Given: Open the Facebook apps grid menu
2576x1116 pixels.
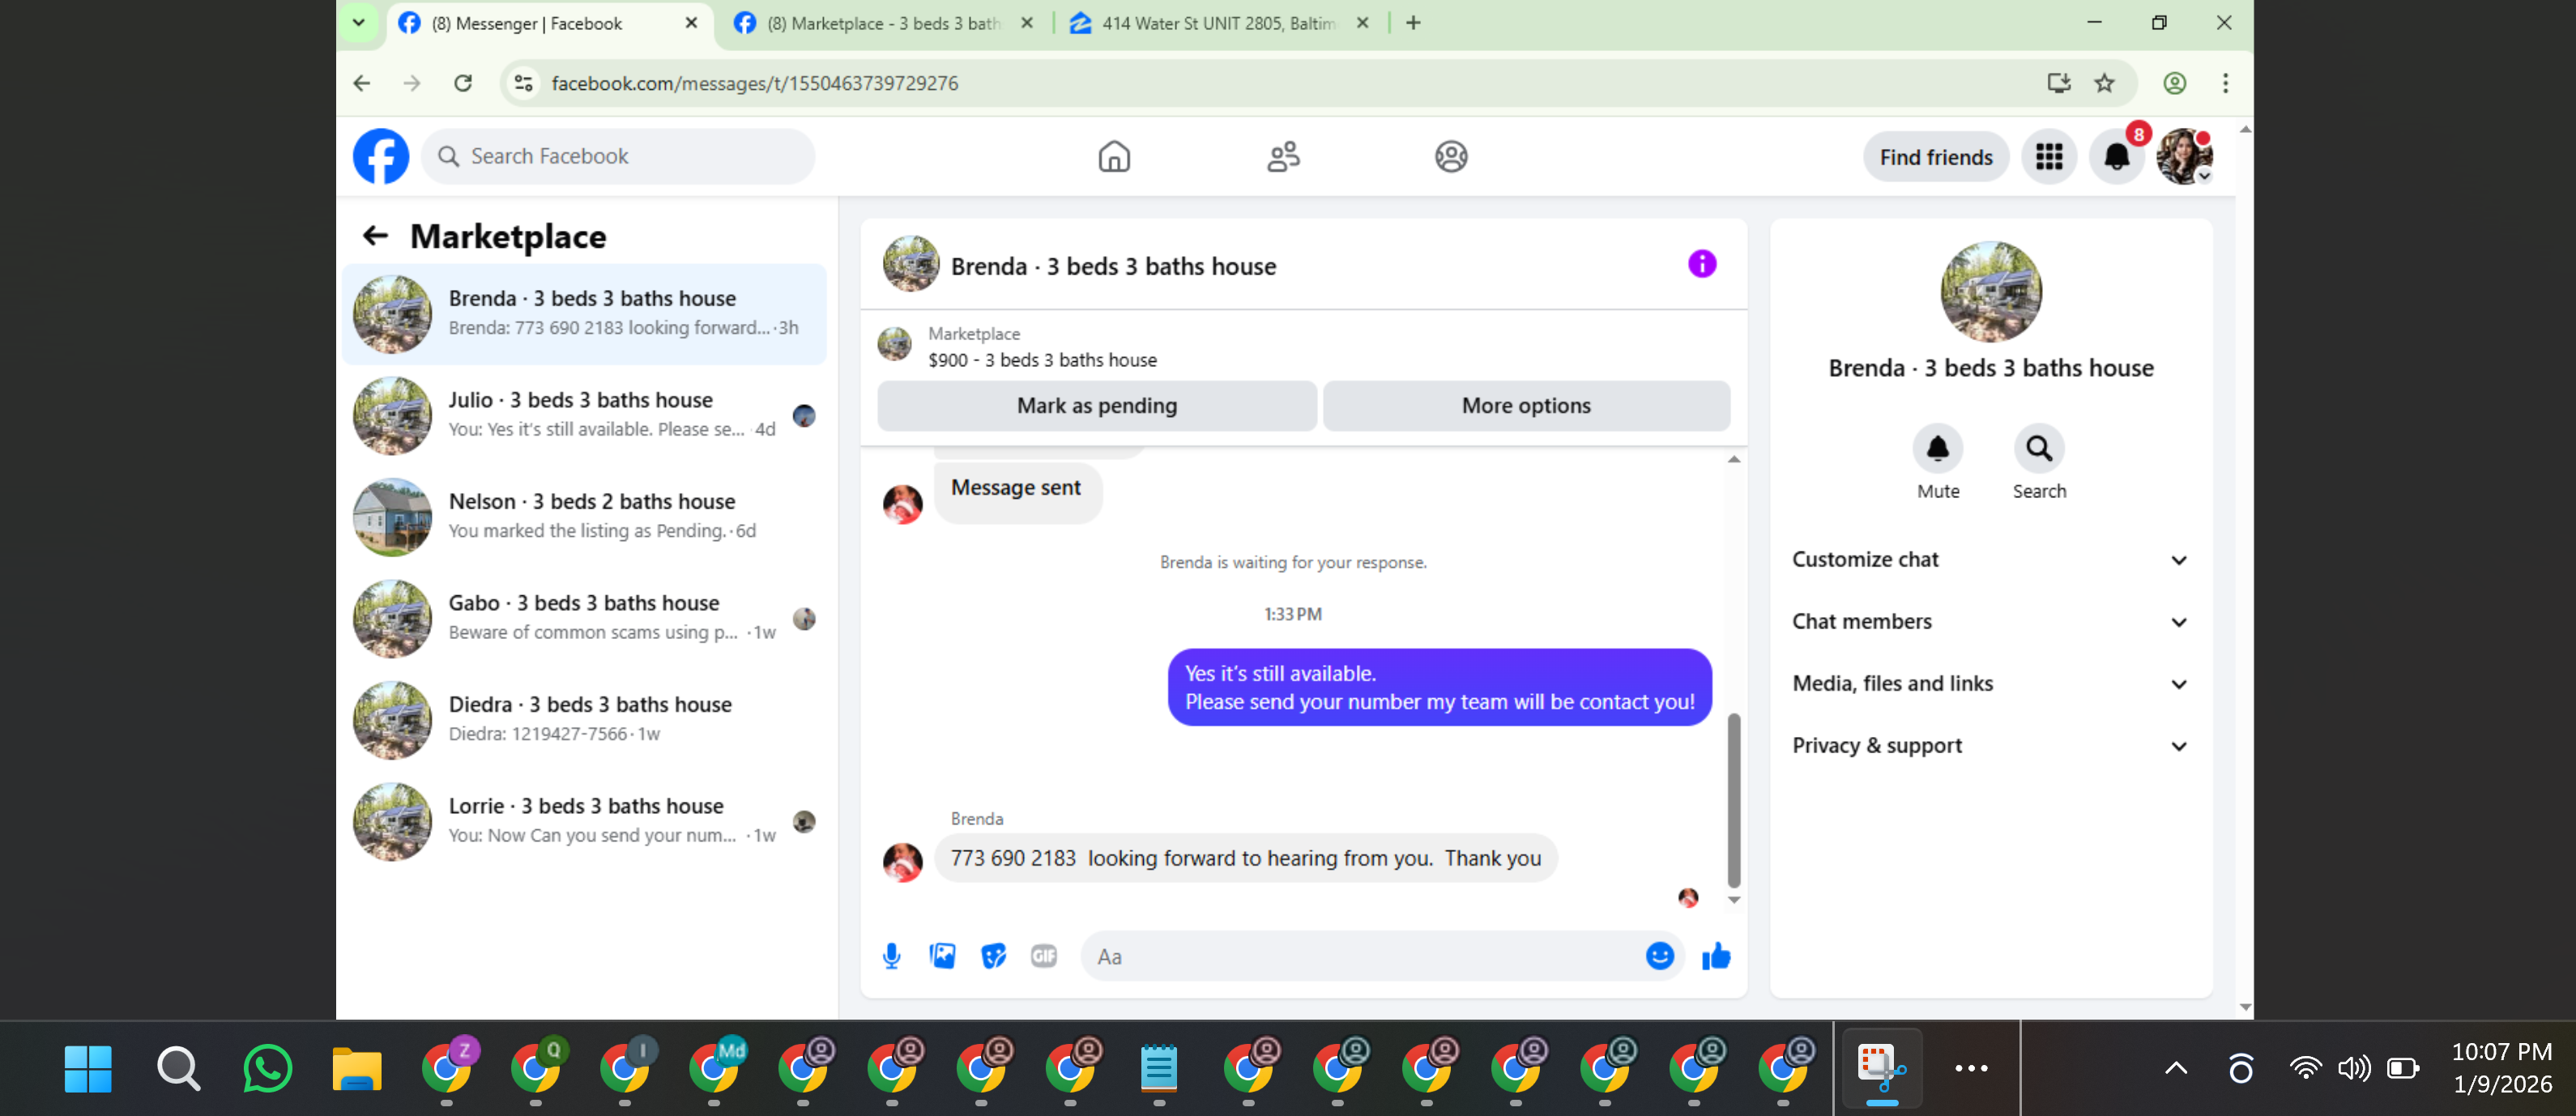Looking at the screenshot, I should 2049,157.
